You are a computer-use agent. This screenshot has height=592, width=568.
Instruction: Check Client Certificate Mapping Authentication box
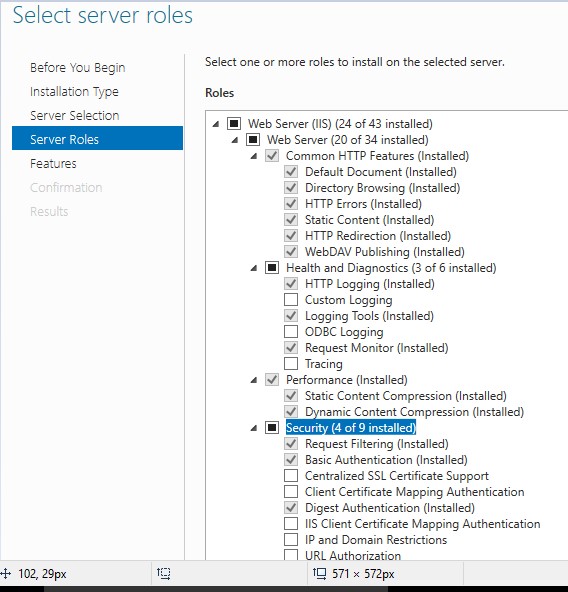click(291, 491)
